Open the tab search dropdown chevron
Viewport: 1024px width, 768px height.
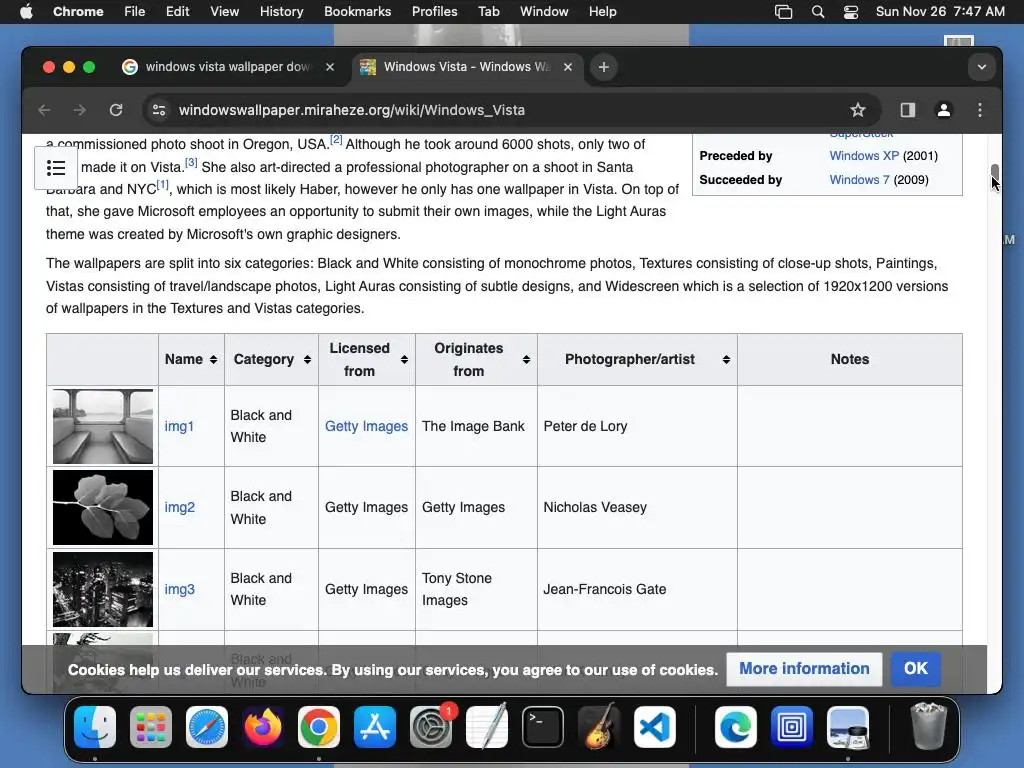click(x=982, y=67)
